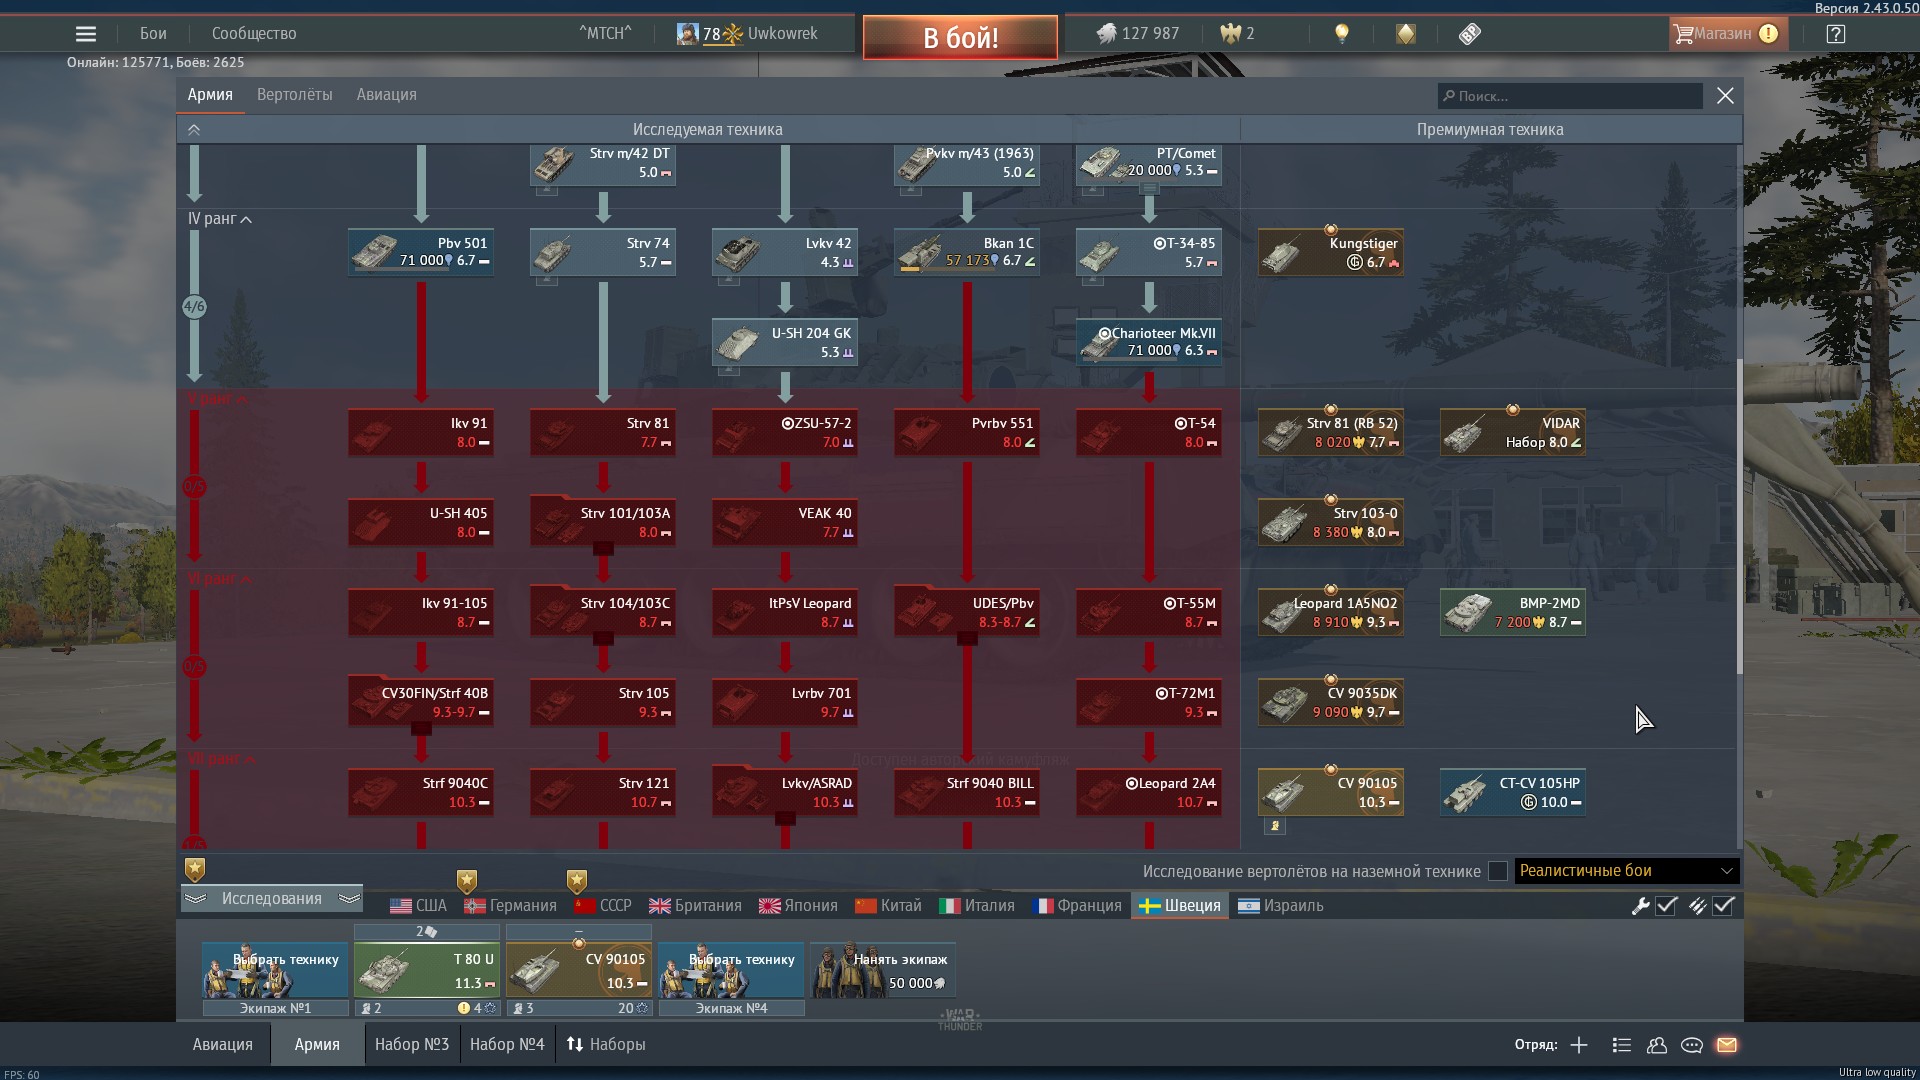Open the Реалистичные бои game mode dropdown
This screenshot has height=1080, width=1920.
1626,871
